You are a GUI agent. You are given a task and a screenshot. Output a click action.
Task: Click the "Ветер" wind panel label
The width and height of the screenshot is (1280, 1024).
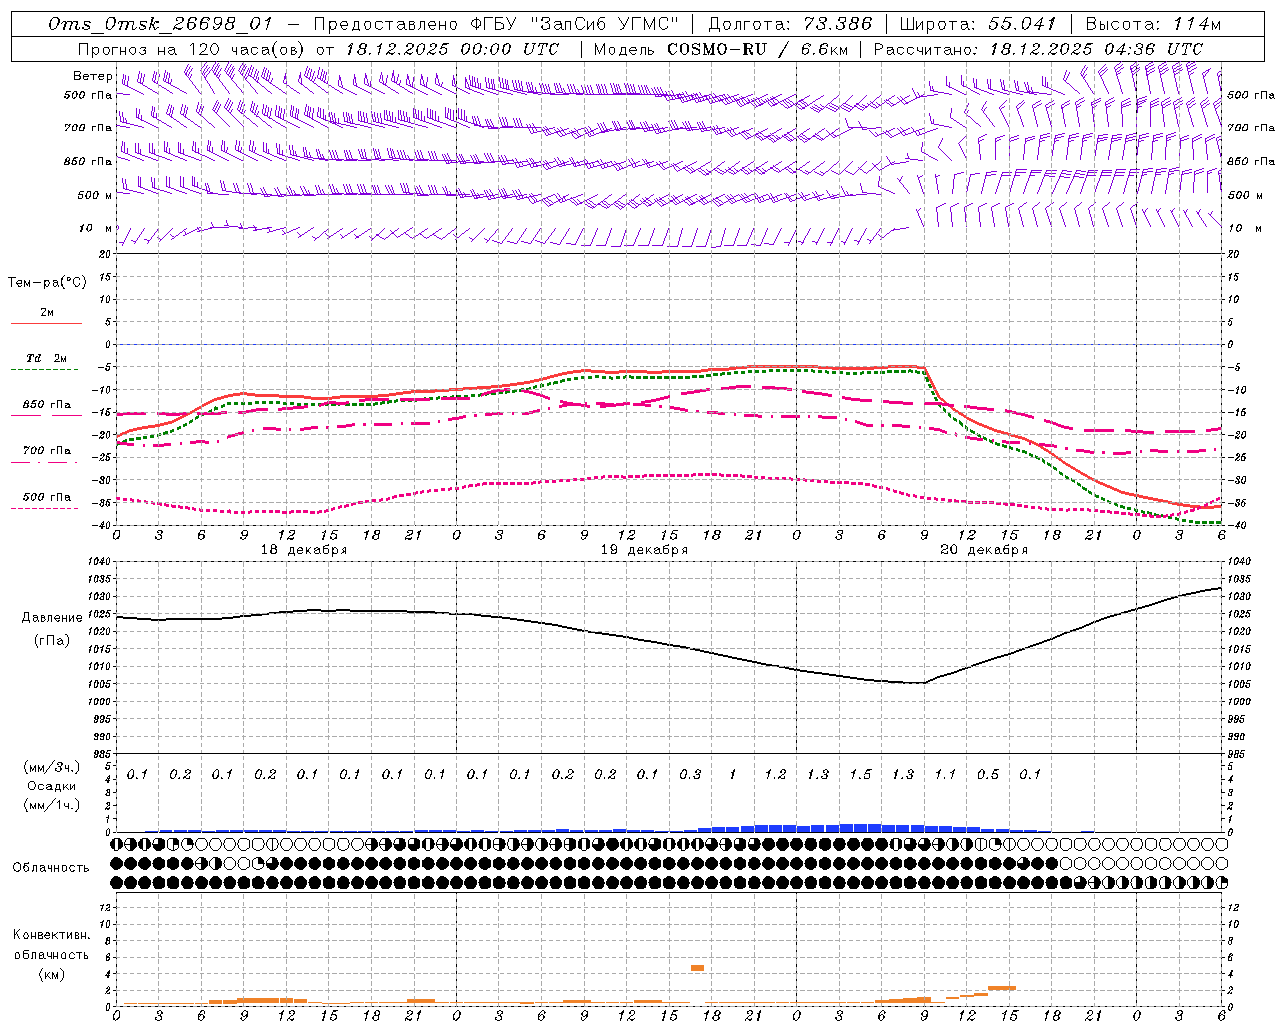tap(92, 76)
